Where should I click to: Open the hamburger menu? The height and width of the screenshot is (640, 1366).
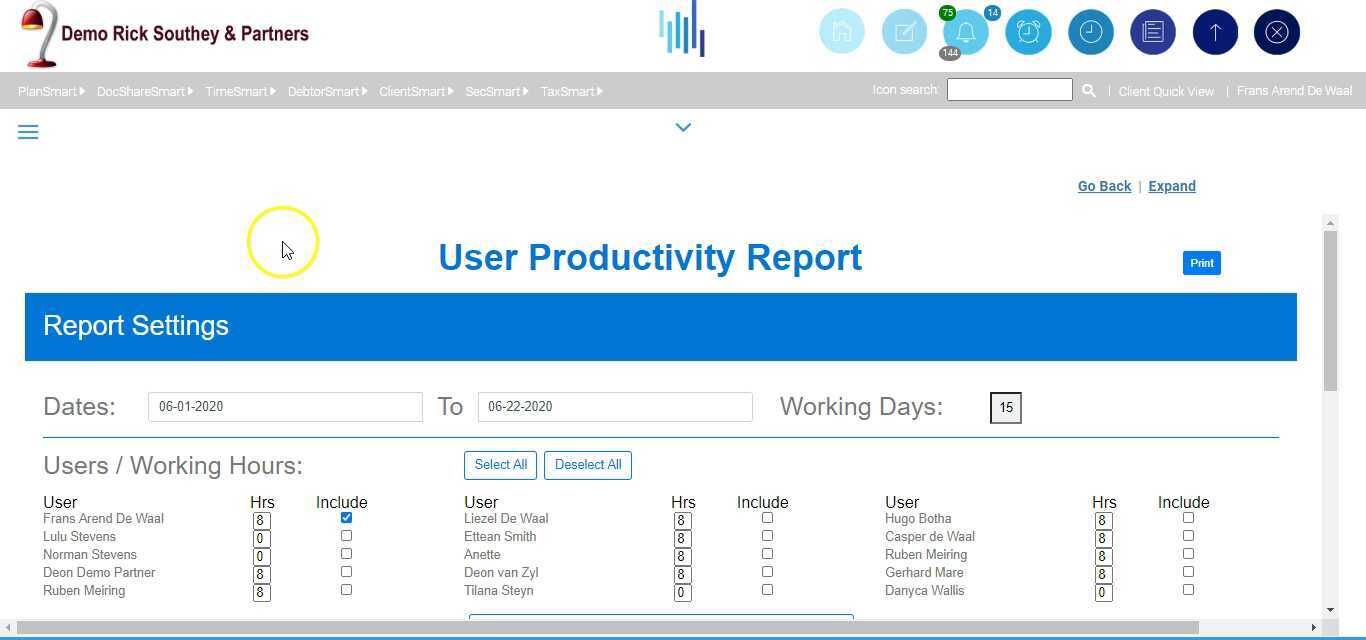tap(28, 131)
